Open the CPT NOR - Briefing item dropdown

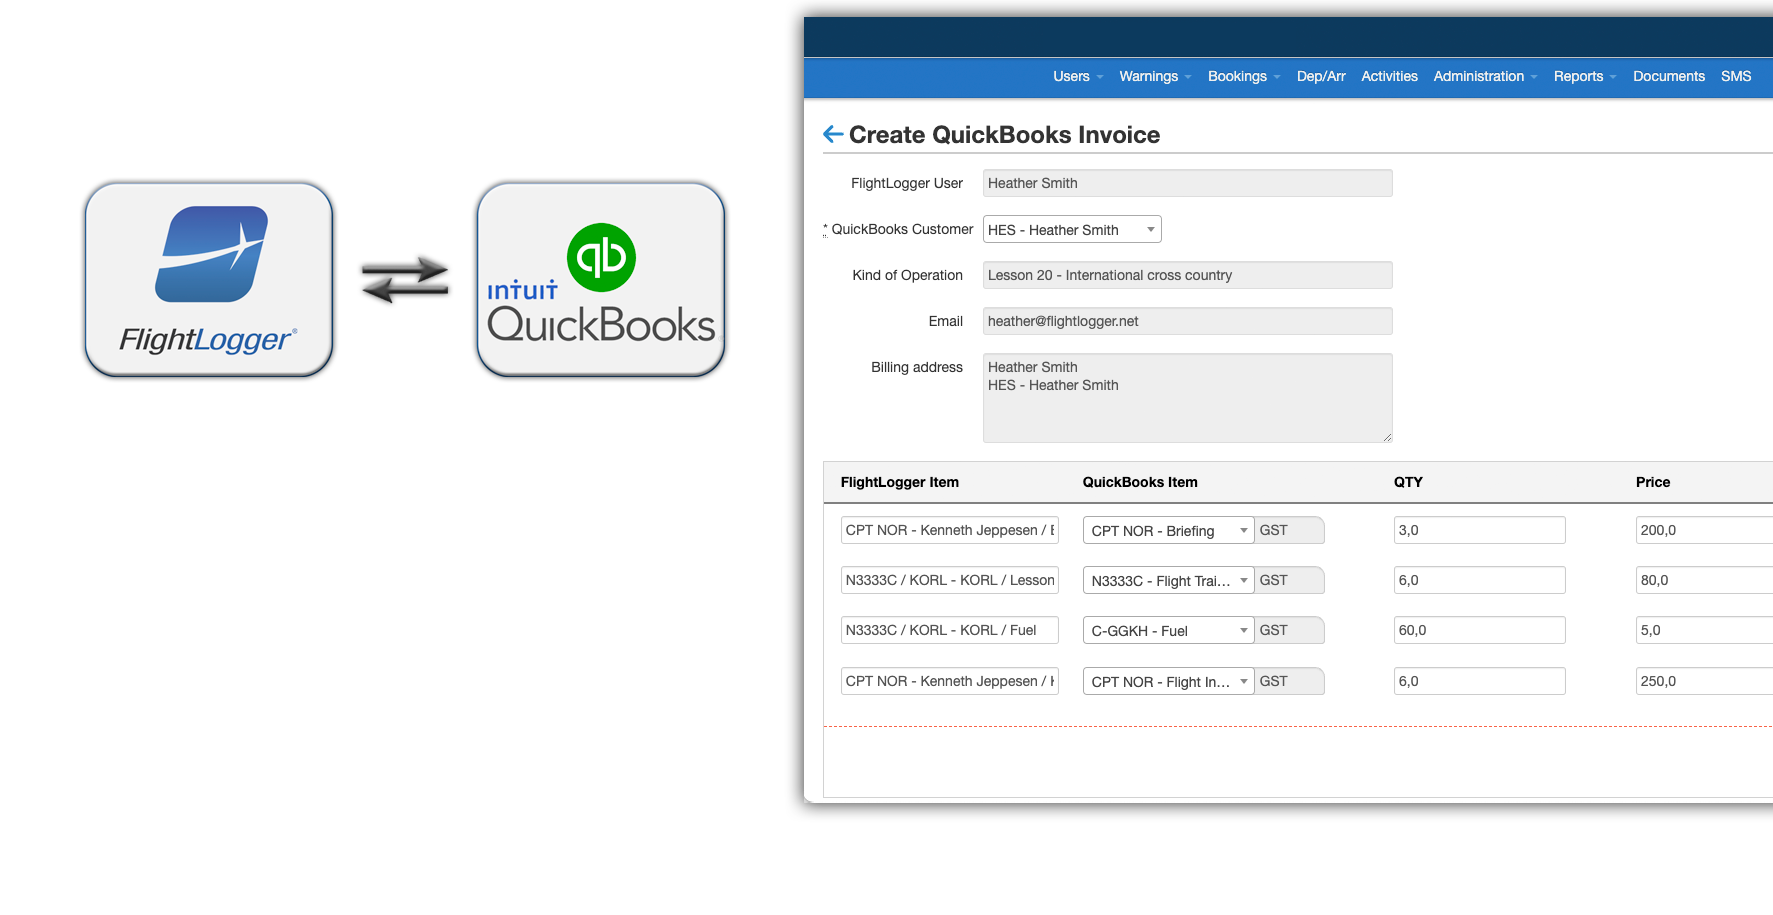[1168, 530]
